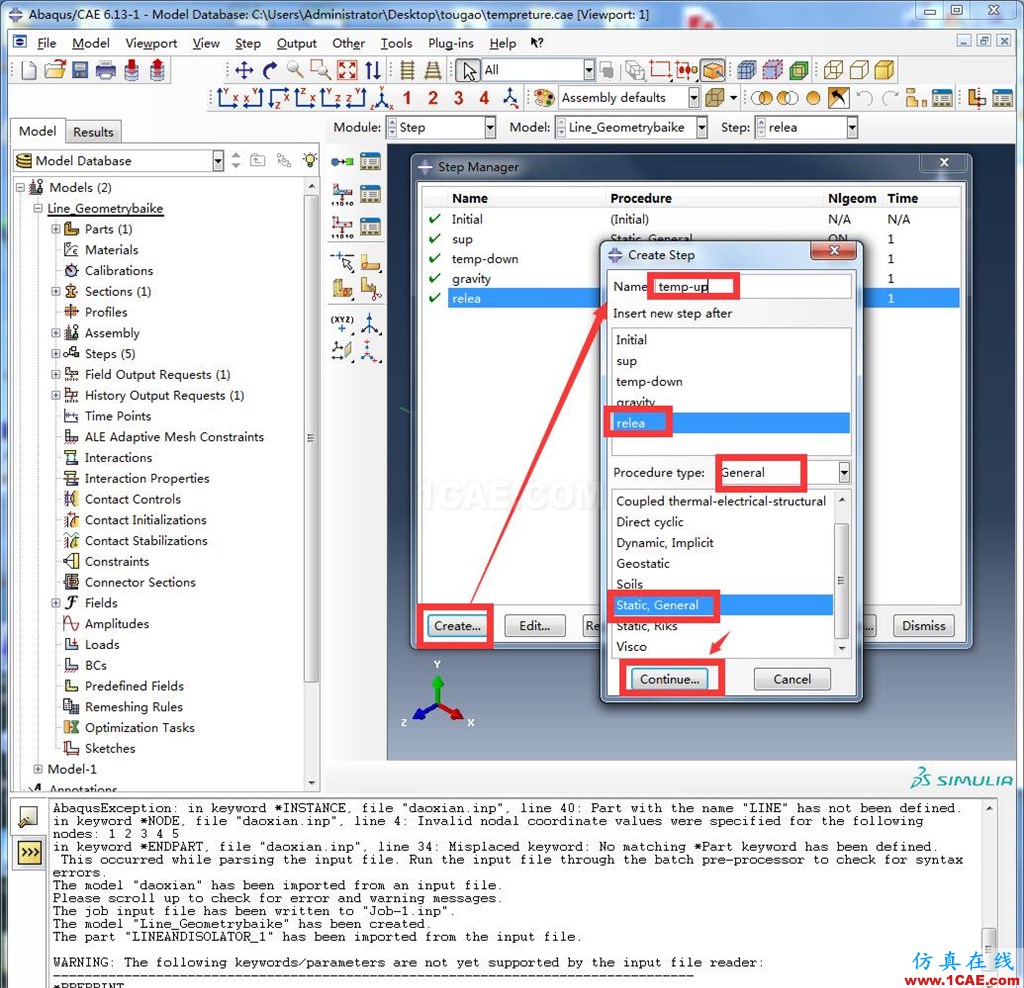Select Direct cyclic procedure
Viewport: 1024px width, 988px height.
pos(650,522)
